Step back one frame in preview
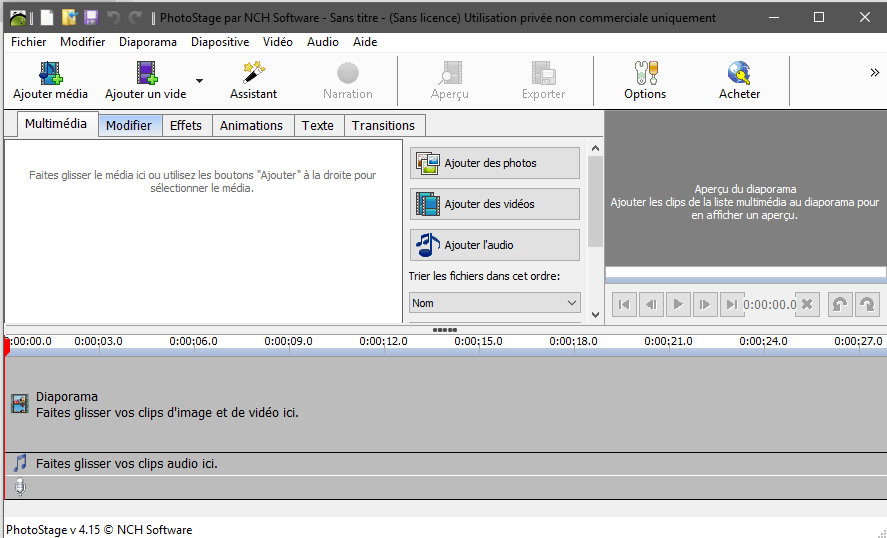 pyautogui.click(x=651, y=305)
